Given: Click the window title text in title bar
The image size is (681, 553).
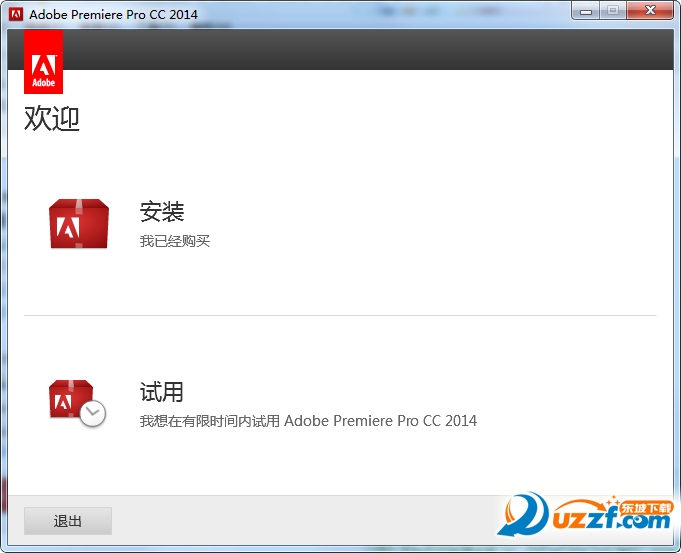Looking at the screenshot, I should coord(113,14).
